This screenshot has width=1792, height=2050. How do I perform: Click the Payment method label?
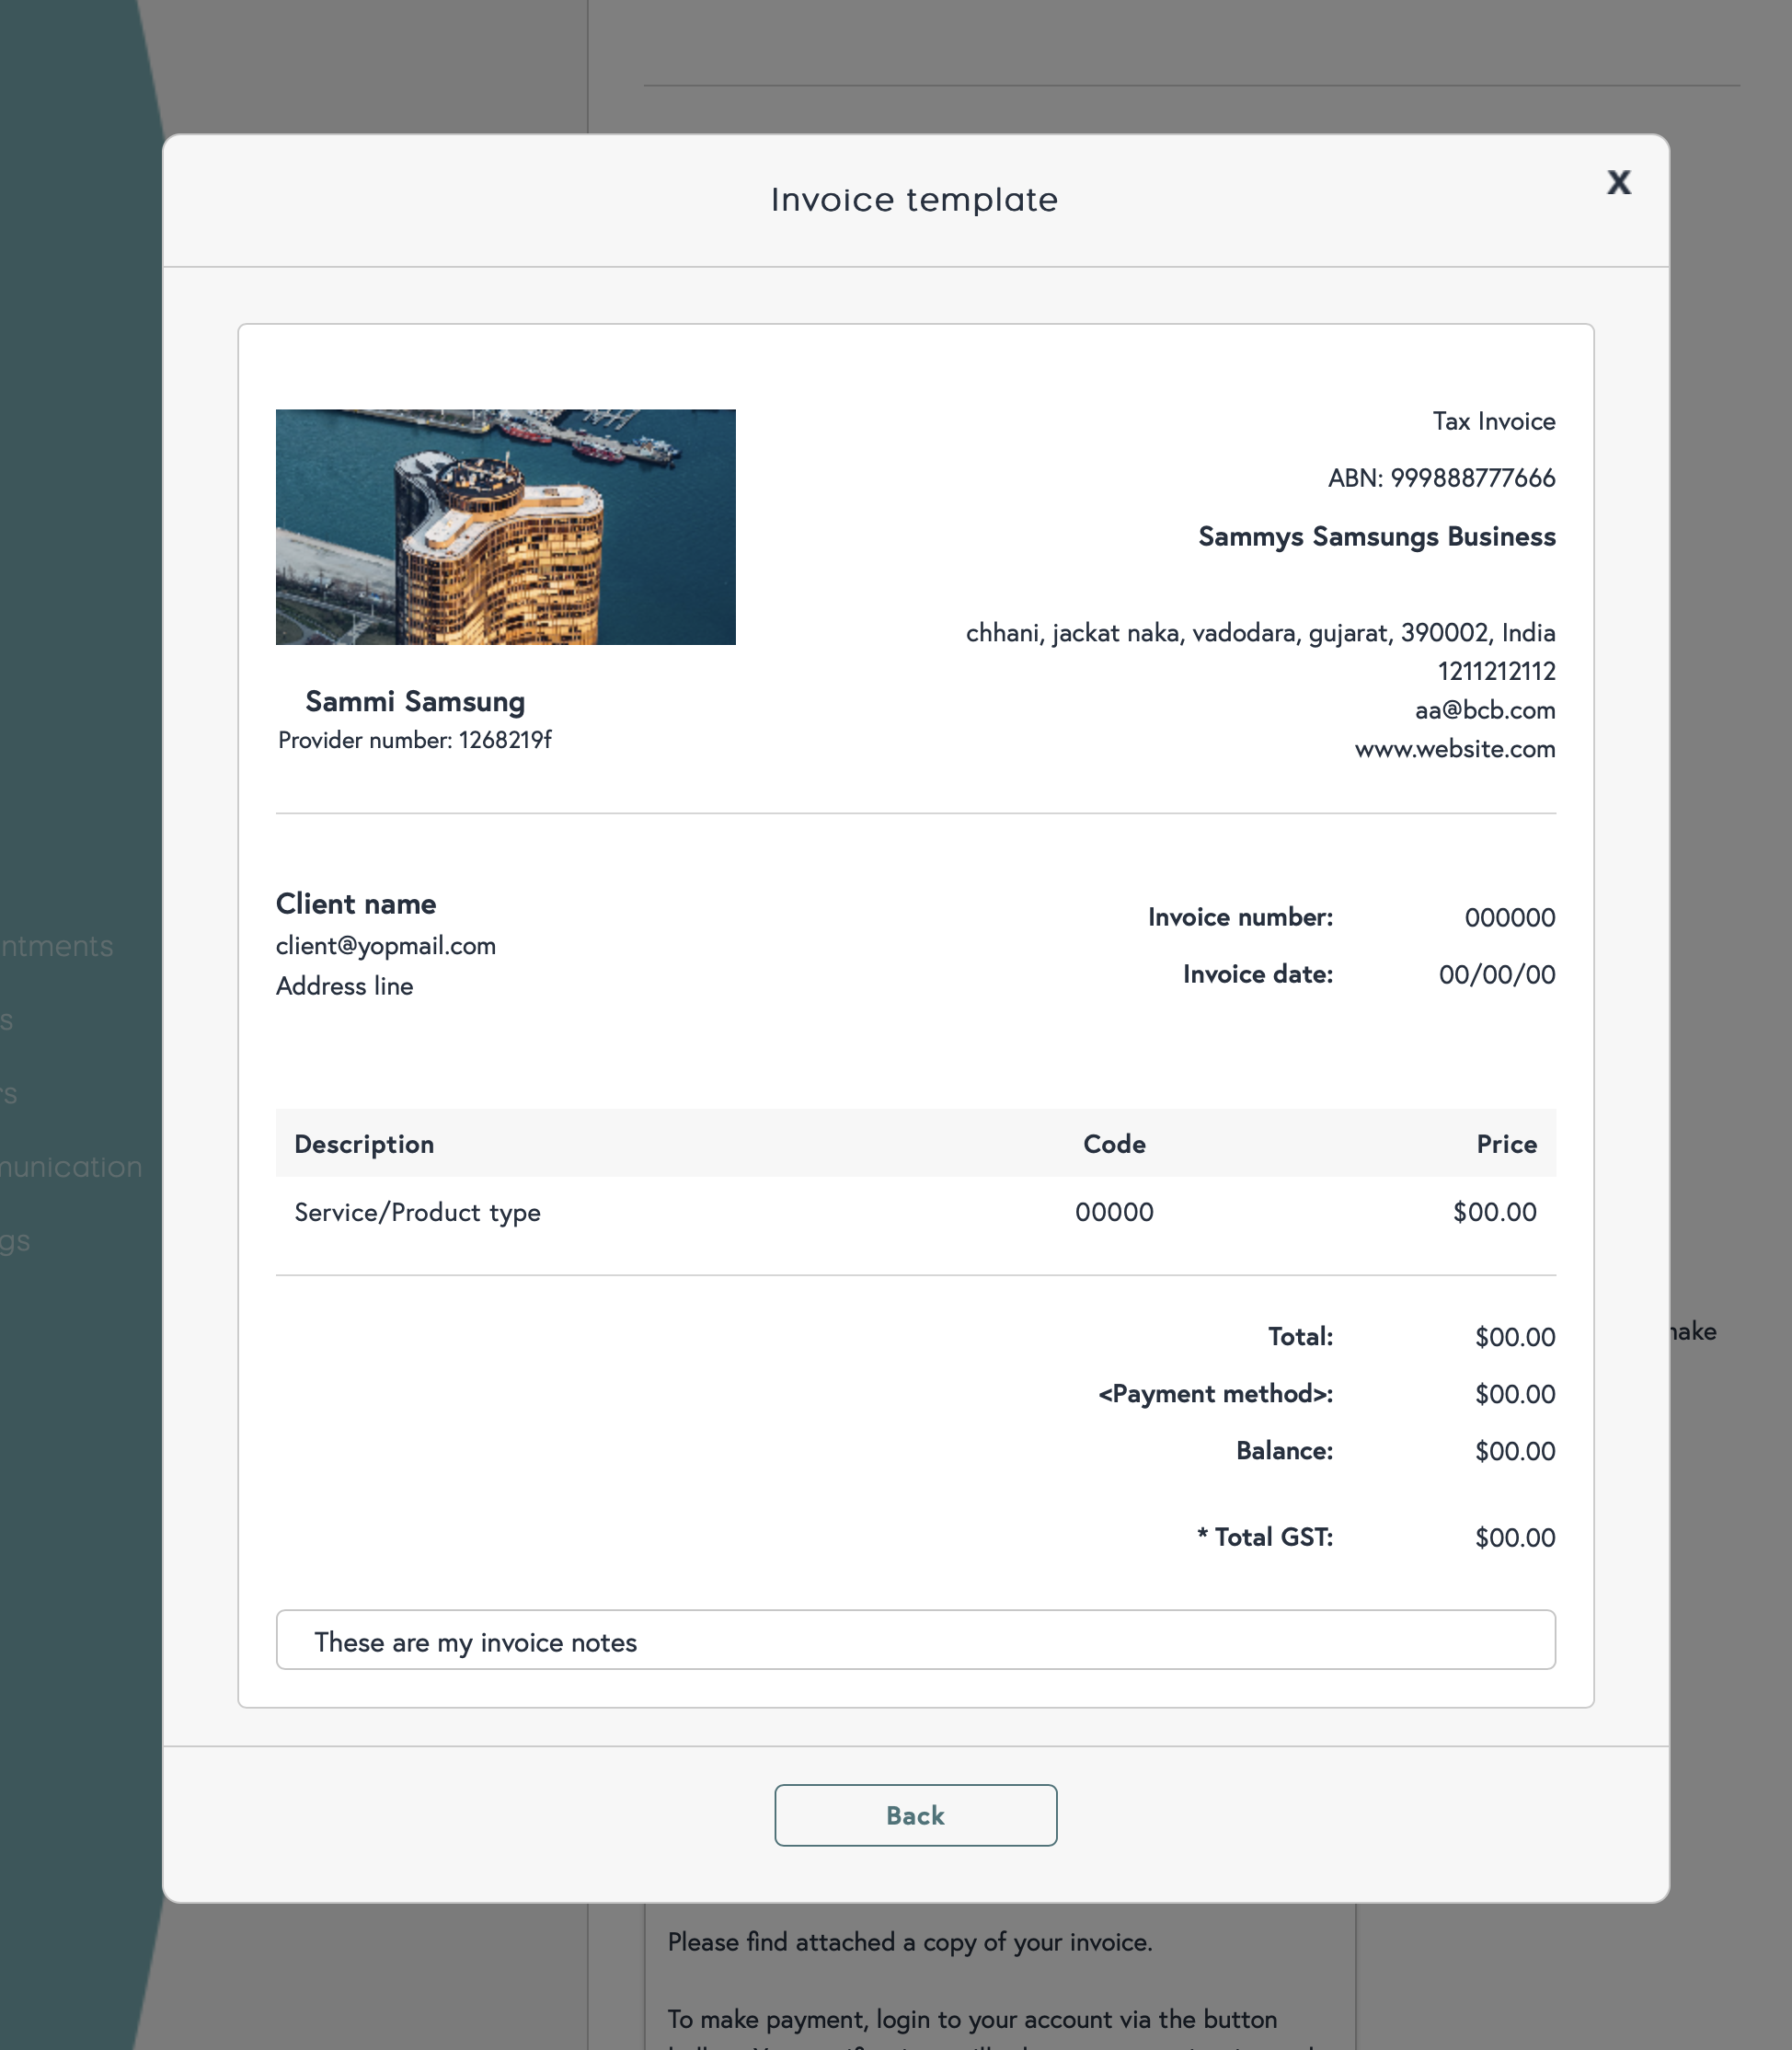tap(1215, 1394)
